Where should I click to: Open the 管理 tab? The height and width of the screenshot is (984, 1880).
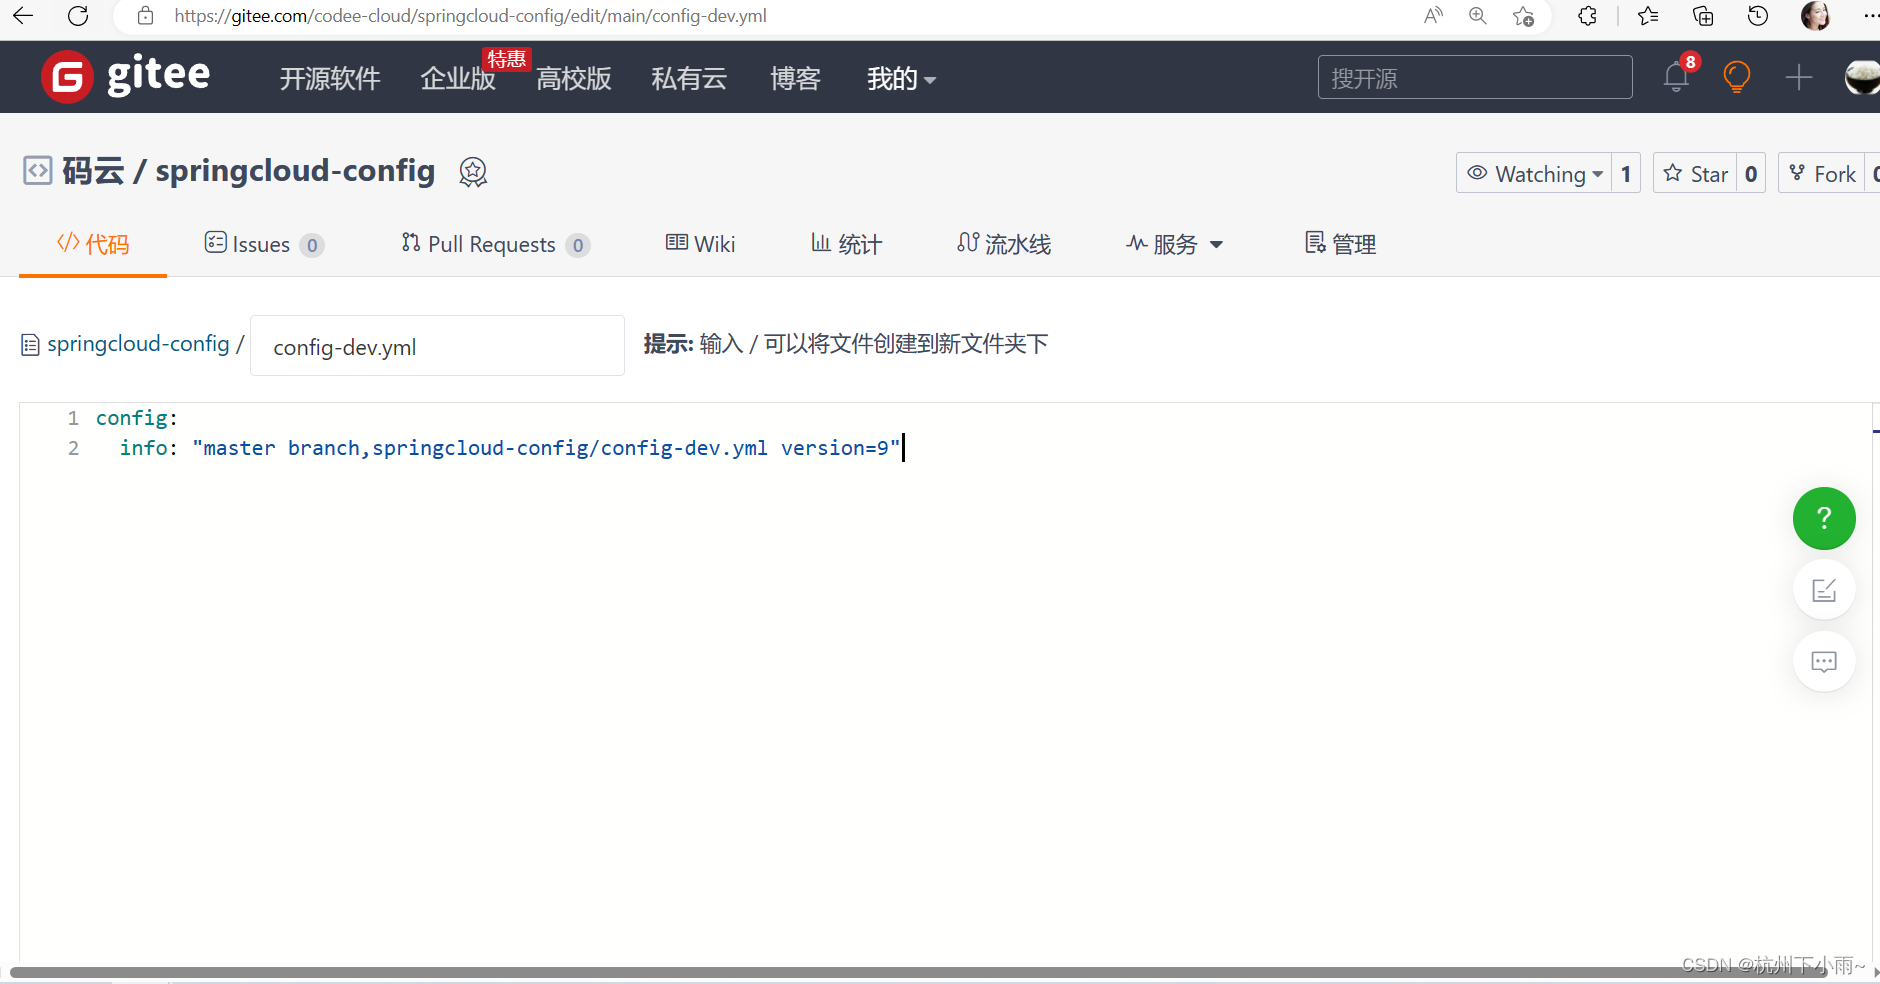[x=1340, y=244]
